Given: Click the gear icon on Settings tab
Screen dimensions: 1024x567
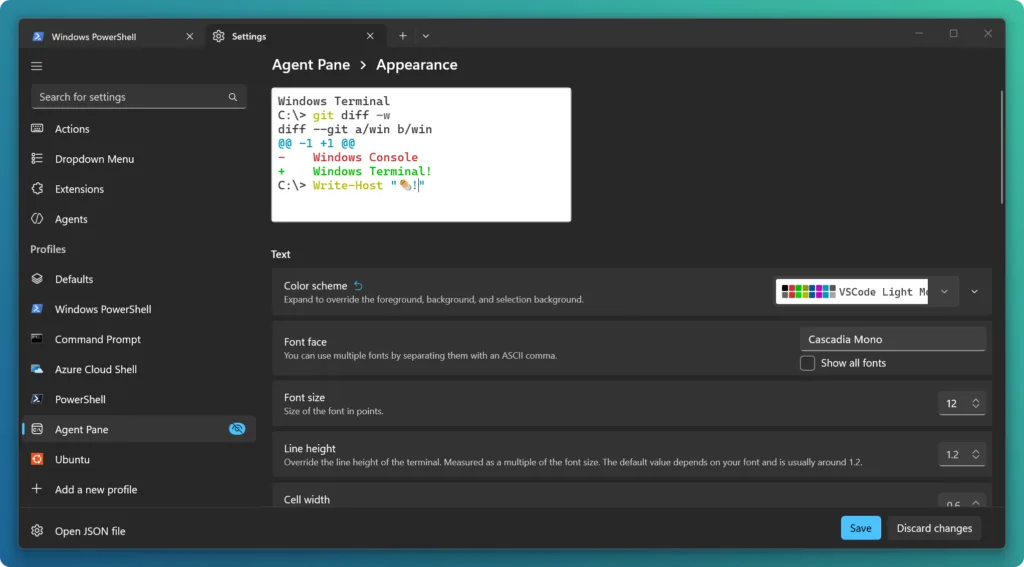Looking at the screenshot, I should point(219,37).
